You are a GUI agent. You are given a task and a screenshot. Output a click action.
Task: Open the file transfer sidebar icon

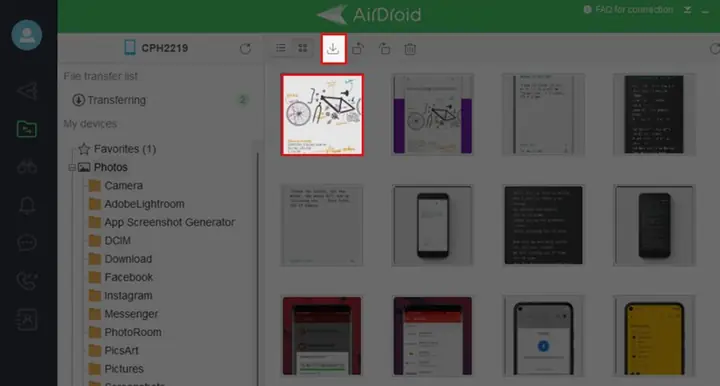(27, 129)
